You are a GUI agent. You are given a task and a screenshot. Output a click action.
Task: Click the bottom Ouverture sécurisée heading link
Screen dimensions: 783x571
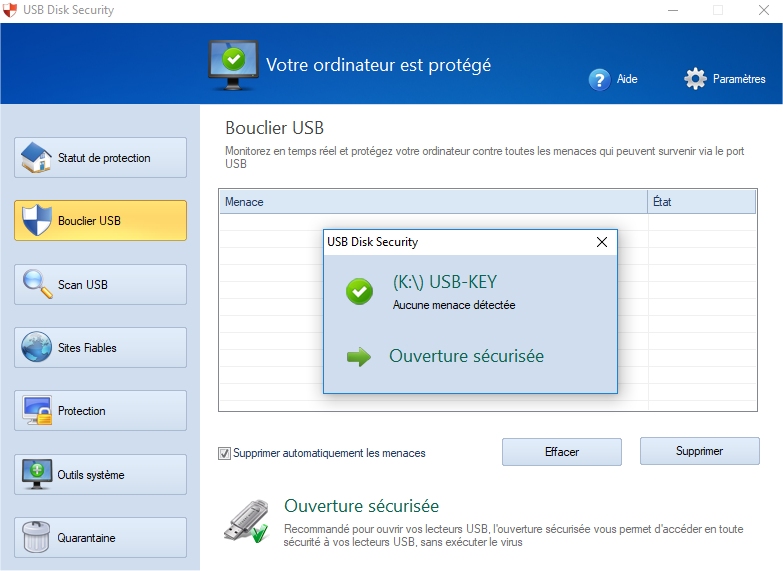click(362, 506)
